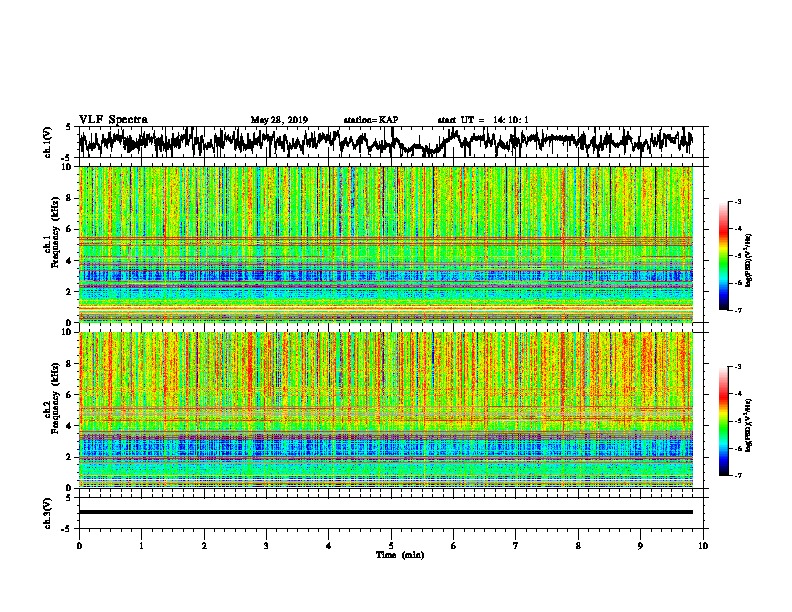Click the 'ch.3(V)' axis label

[x=48, y=513]
